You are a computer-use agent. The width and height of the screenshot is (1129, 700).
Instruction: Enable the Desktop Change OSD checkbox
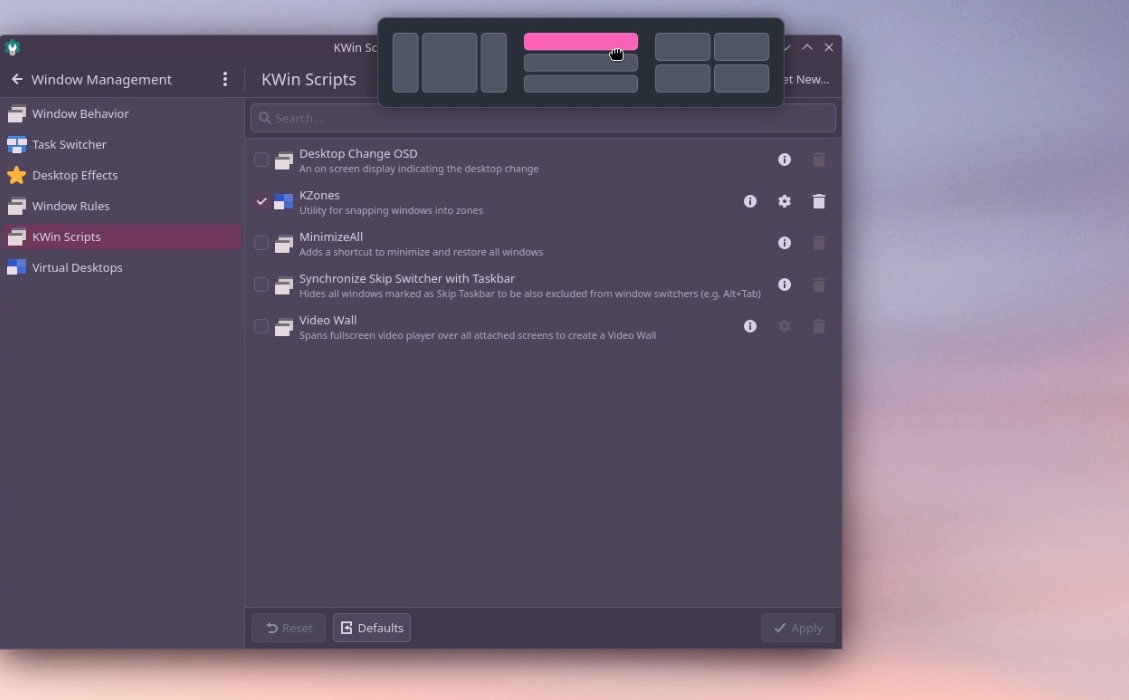point(261,160)
